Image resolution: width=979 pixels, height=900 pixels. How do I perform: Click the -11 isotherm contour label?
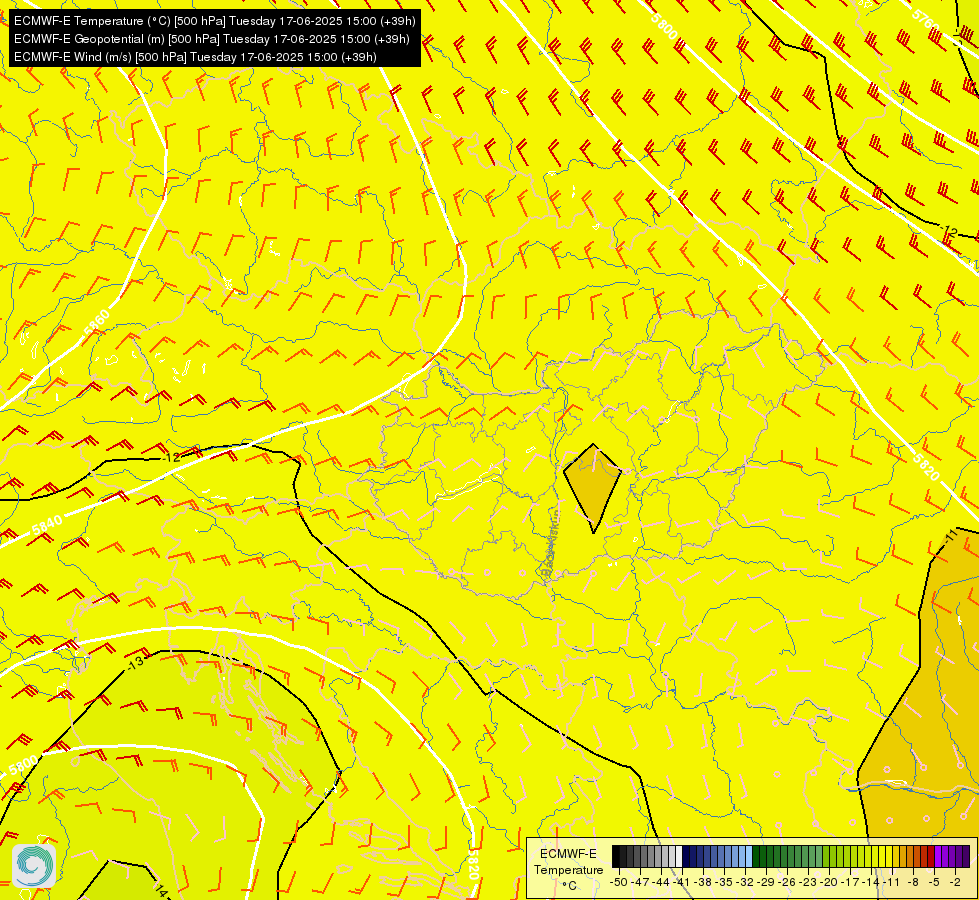pyautogui.click(x=950, y=535)
